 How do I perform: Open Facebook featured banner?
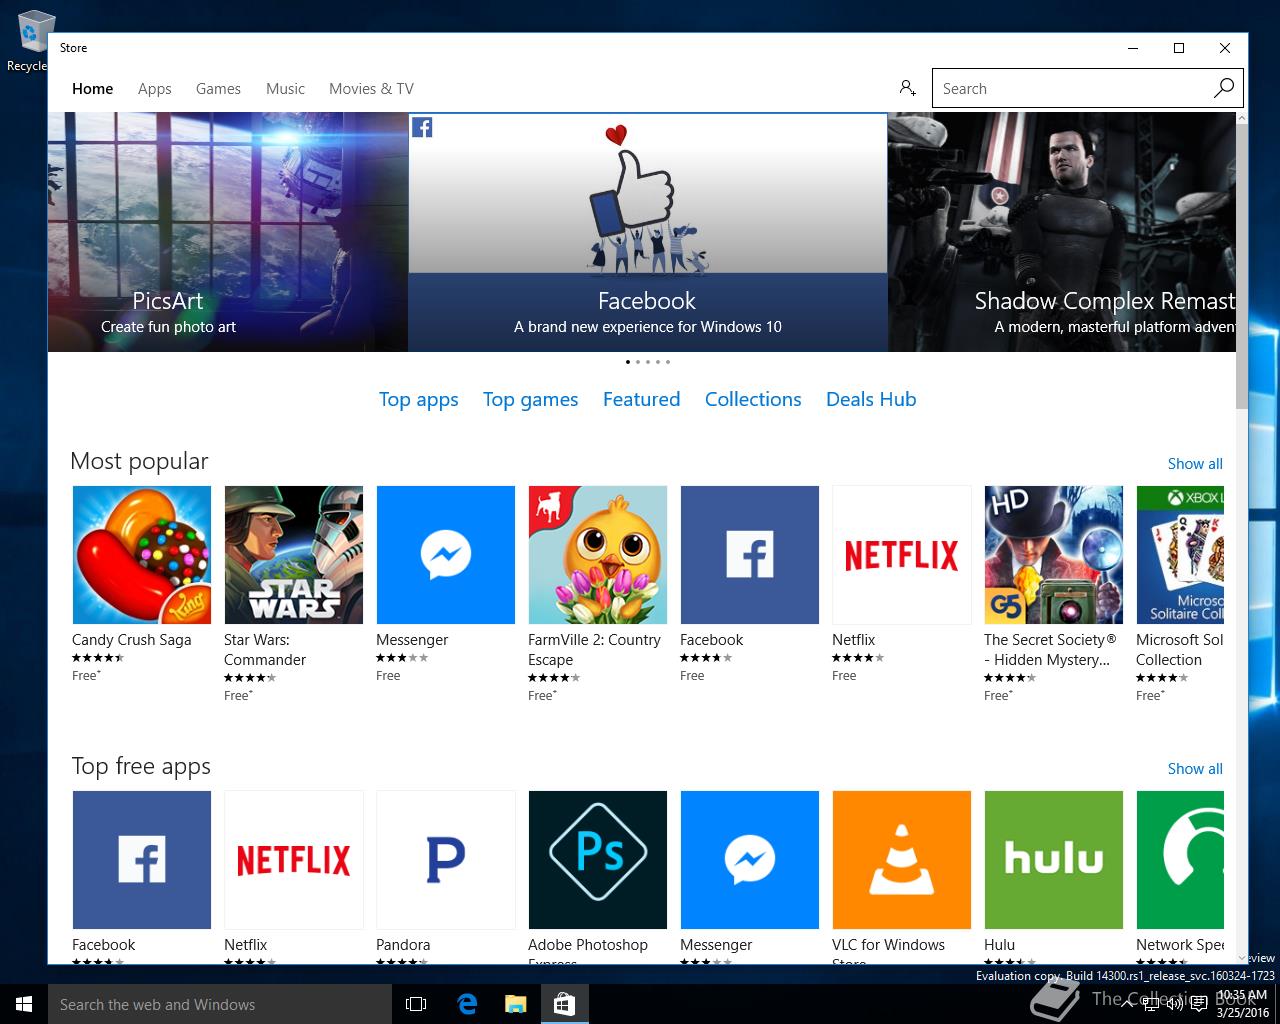pos(648,232)
